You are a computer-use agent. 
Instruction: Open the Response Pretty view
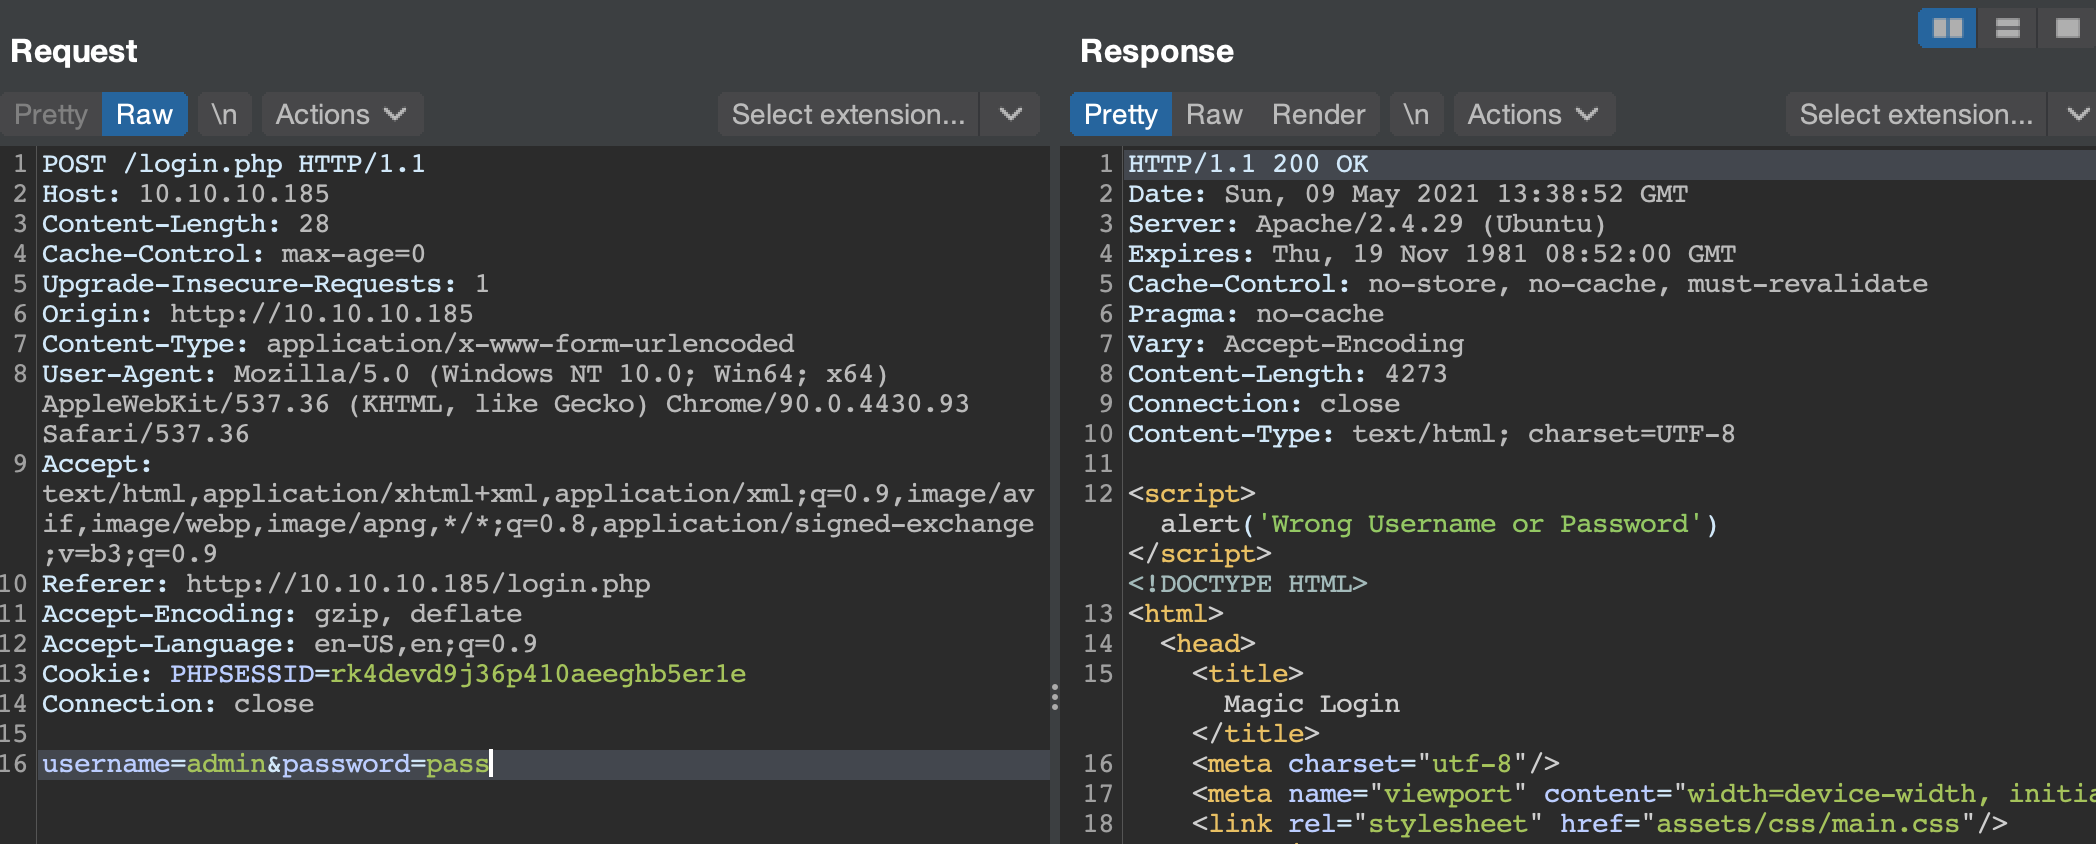click(x=1120, y=114)
